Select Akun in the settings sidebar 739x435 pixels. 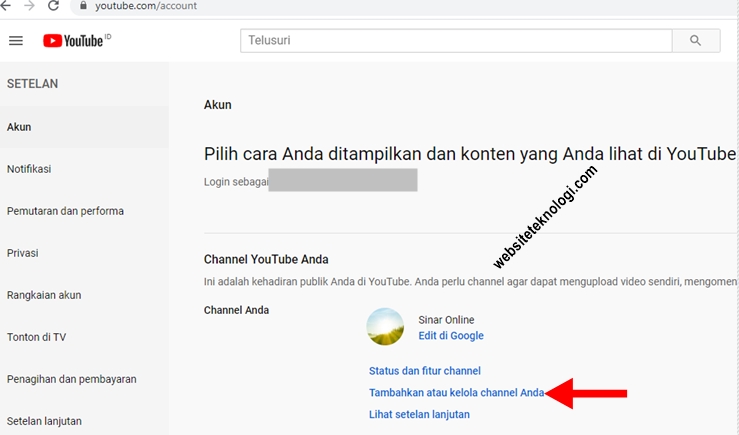pyautogui.click(x=84, y=127)
